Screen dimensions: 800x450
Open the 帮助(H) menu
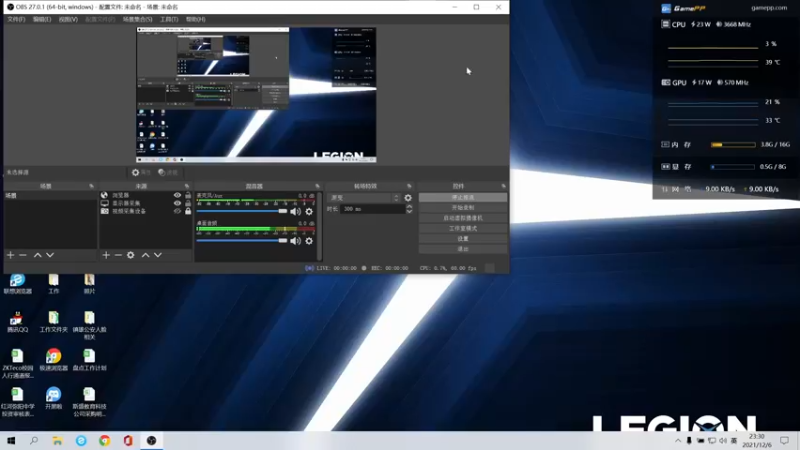click(195, 19)
